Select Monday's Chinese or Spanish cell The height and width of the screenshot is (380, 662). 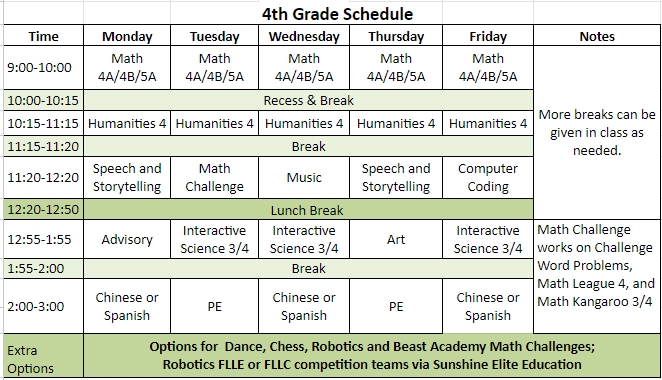click(127, 307)
